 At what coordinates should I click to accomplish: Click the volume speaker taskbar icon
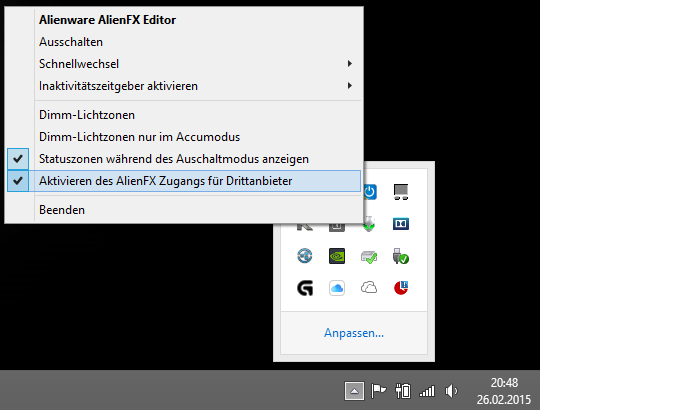click(x=451, y=391)
